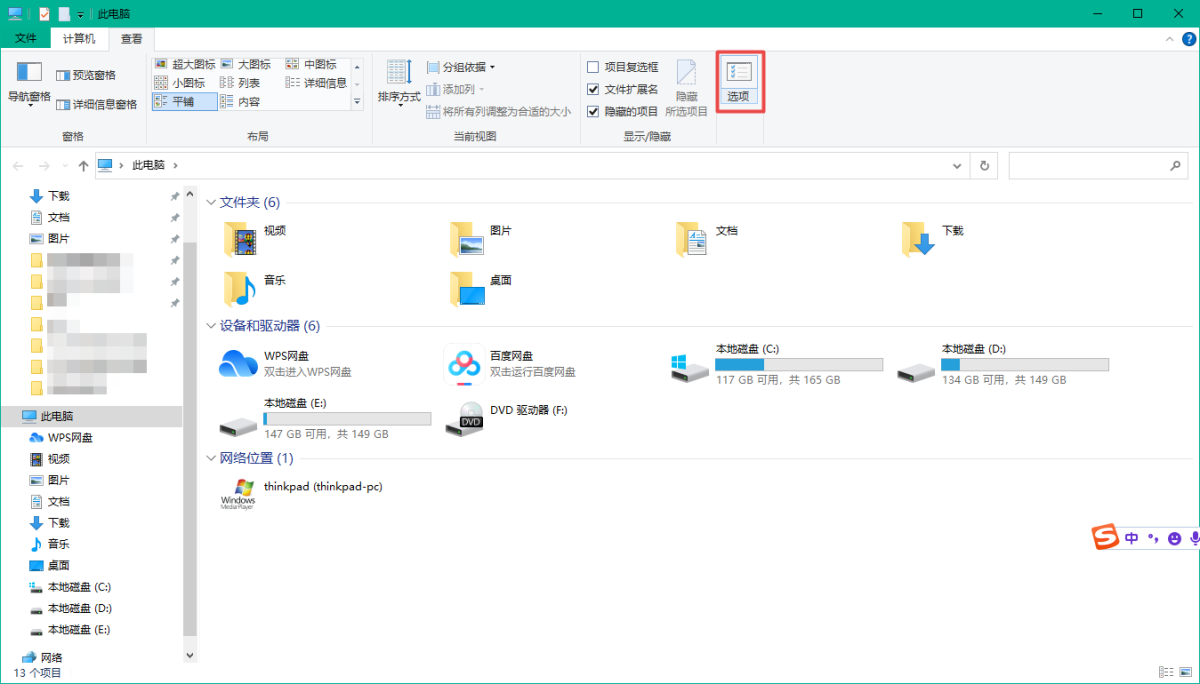This screenshot has height=684, width=1200.
Task: Select 超大图标 extra large icons layout
Action: click(185, 64)
